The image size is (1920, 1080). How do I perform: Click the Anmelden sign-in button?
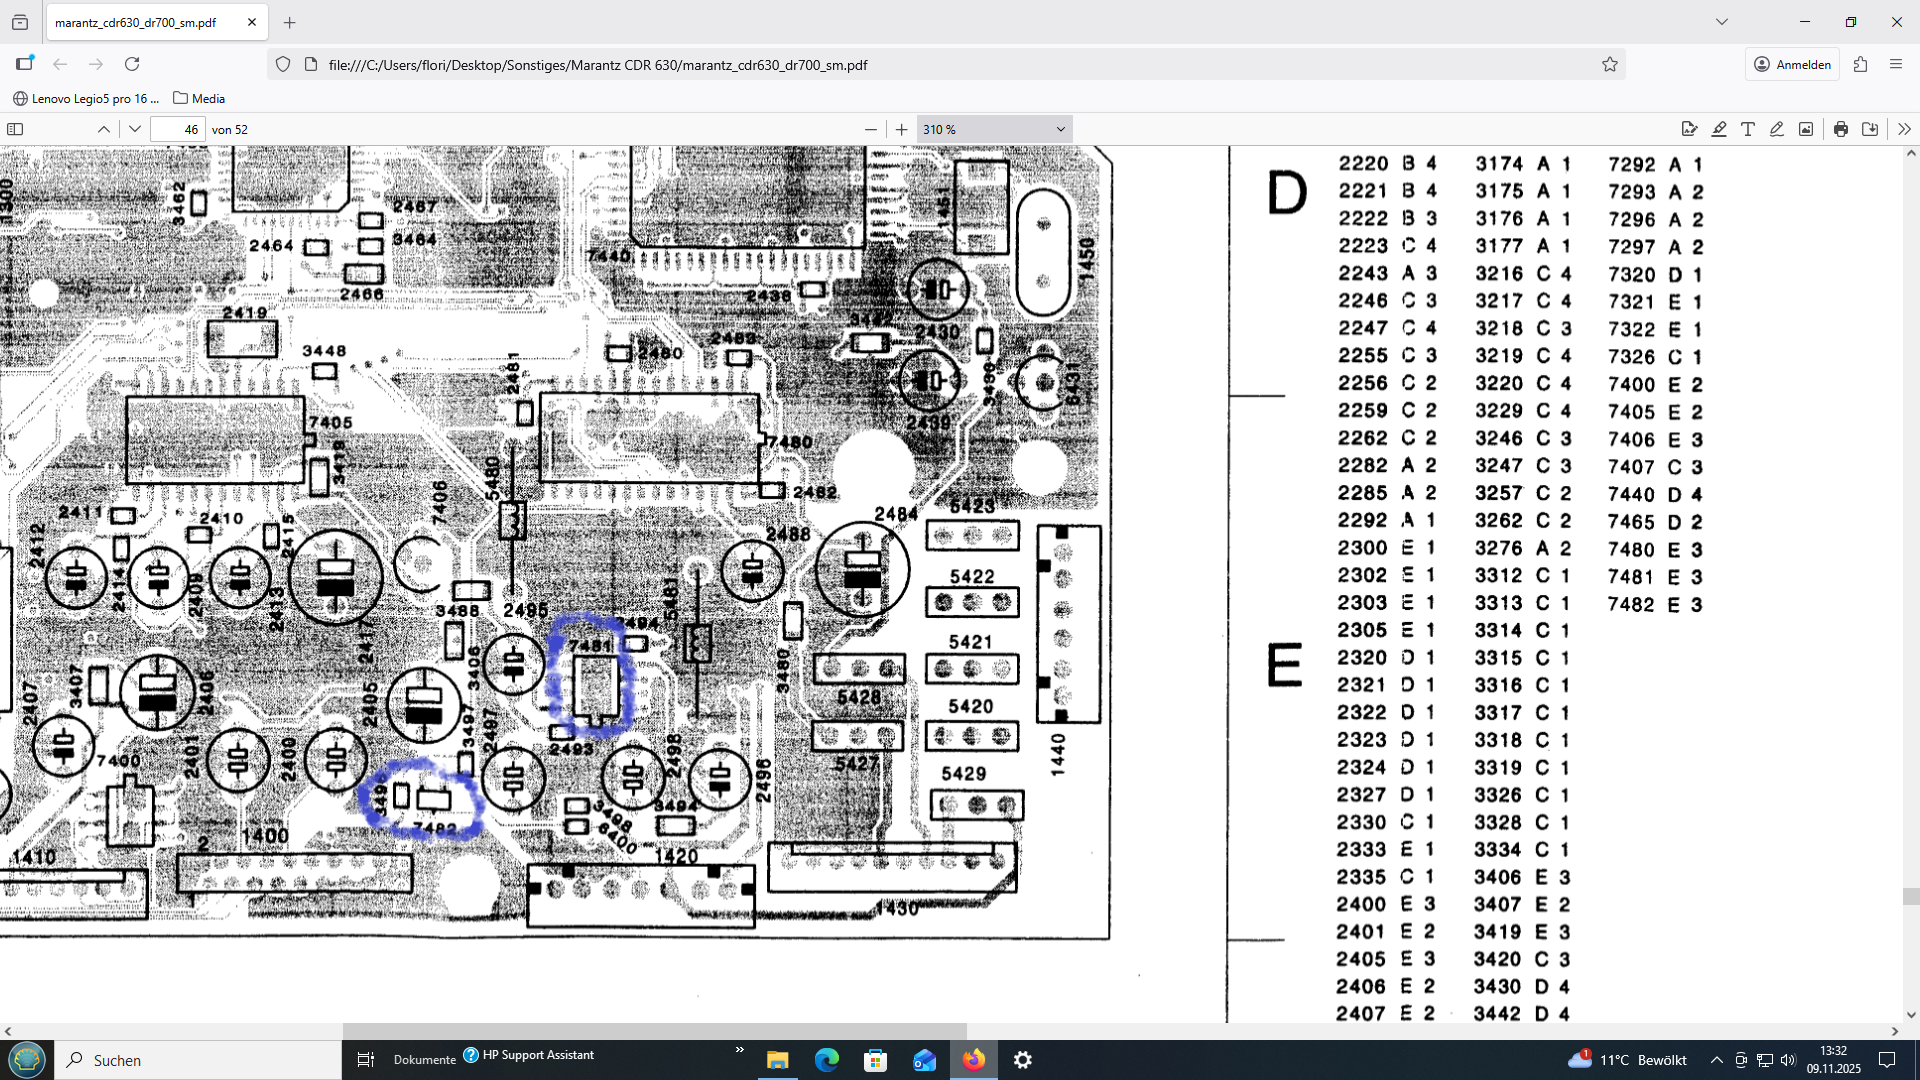click(x=1793, y=64)
